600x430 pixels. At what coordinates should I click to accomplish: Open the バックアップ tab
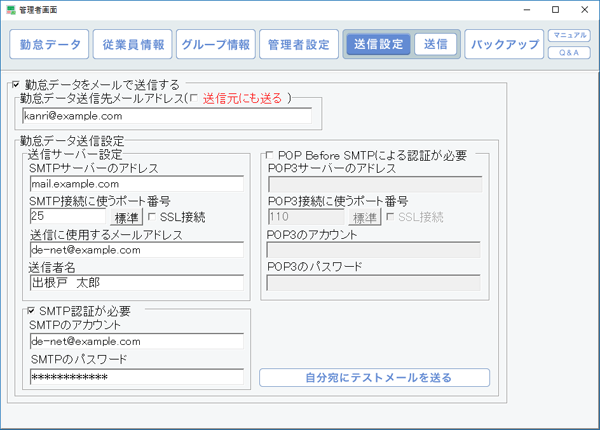coord(504,45)
